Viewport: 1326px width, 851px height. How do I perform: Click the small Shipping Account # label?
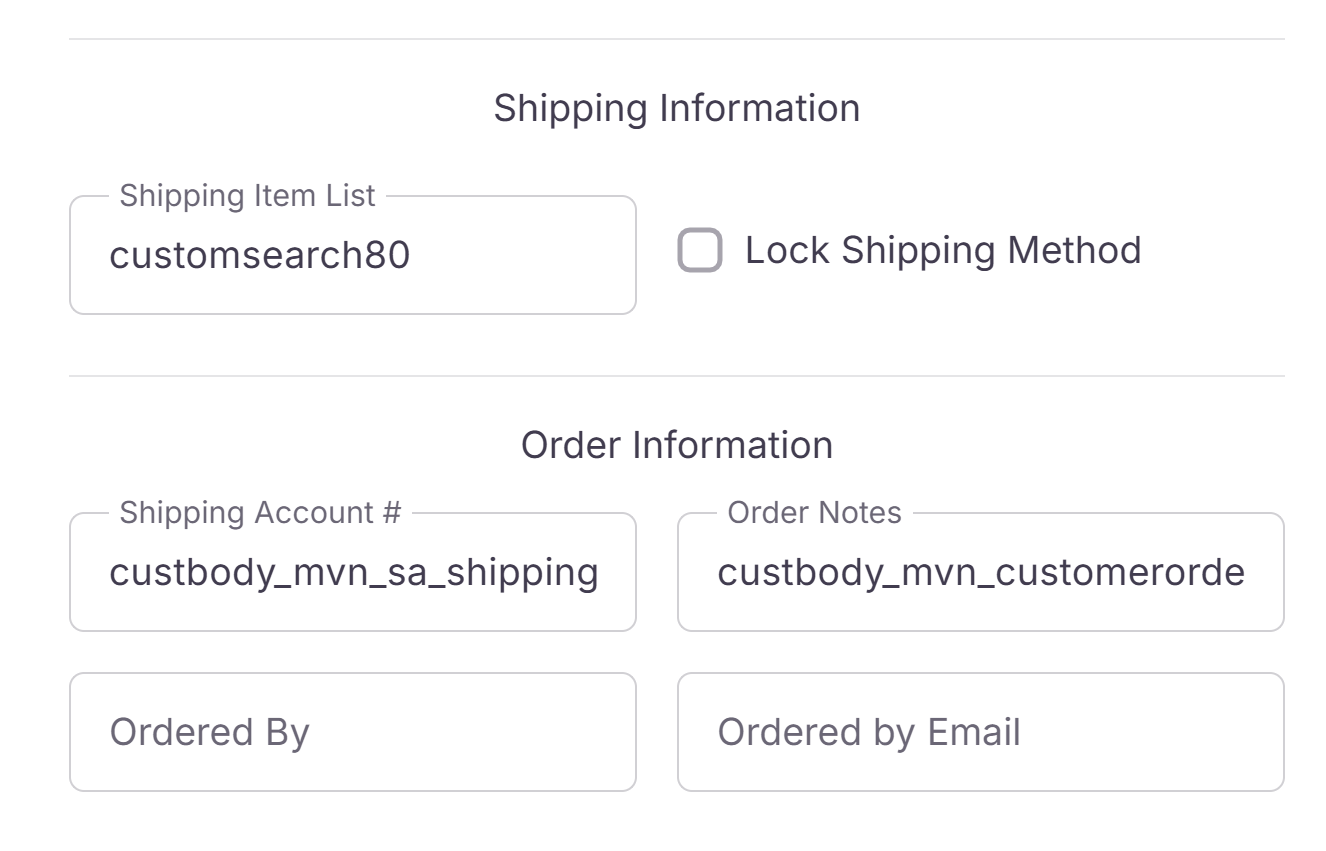(x=260, y=513)
